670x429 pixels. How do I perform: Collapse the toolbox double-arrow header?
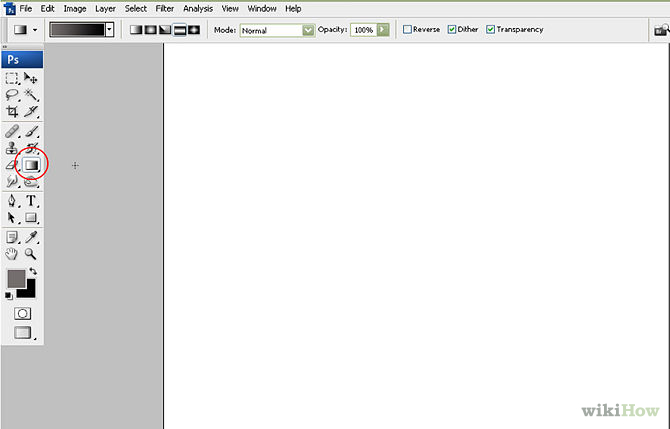point(5,47)
